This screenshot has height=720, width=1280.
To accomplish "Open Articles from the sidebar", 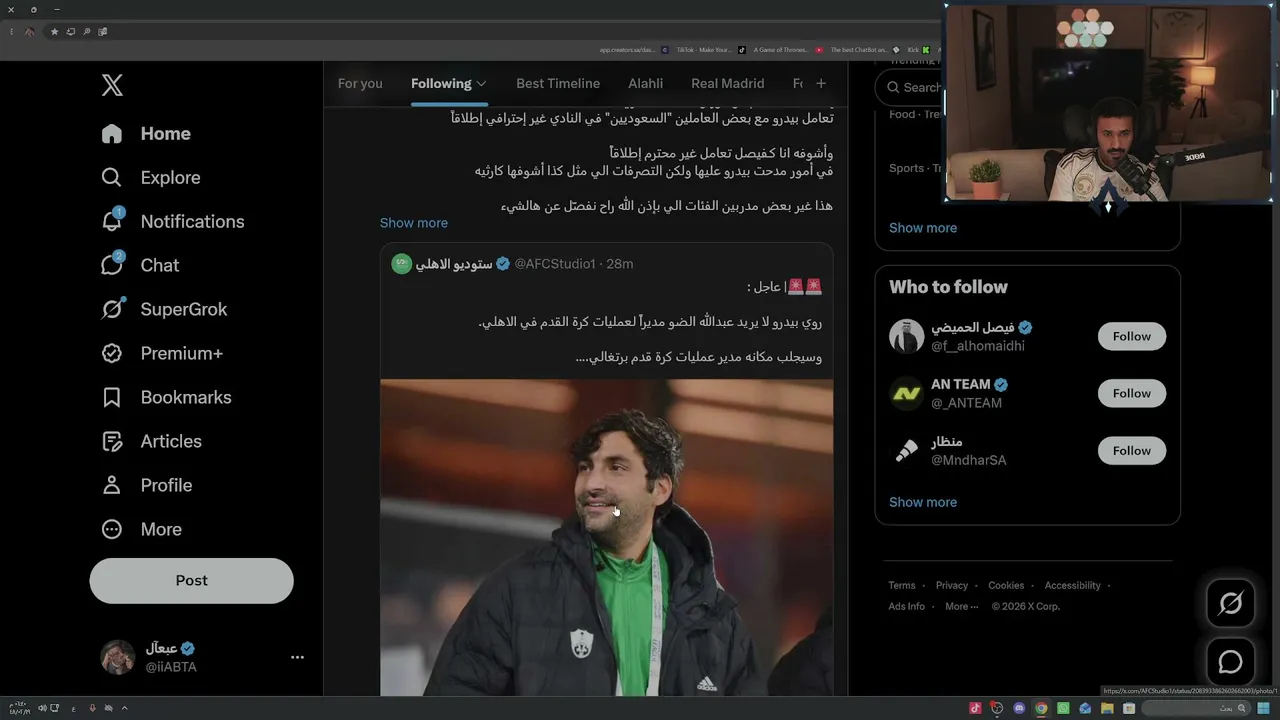I will (x=151, y=442).
